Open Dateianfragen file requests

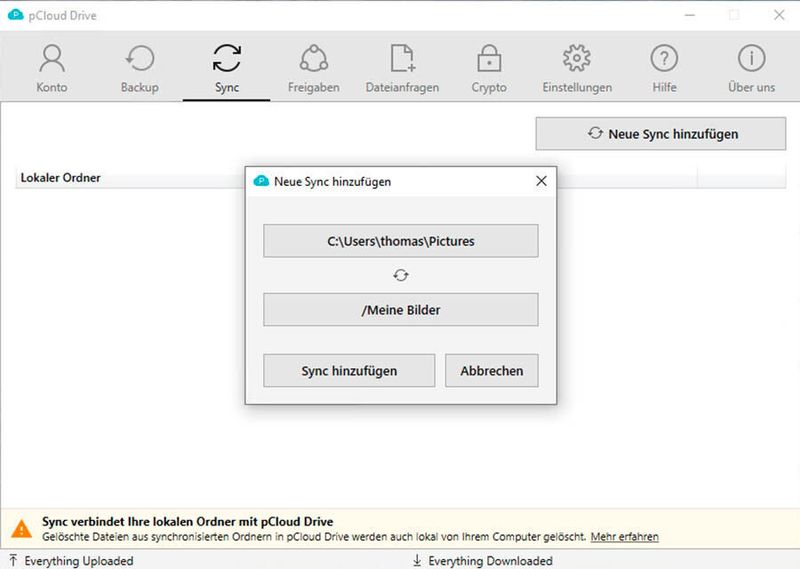[x=402, y=68]
